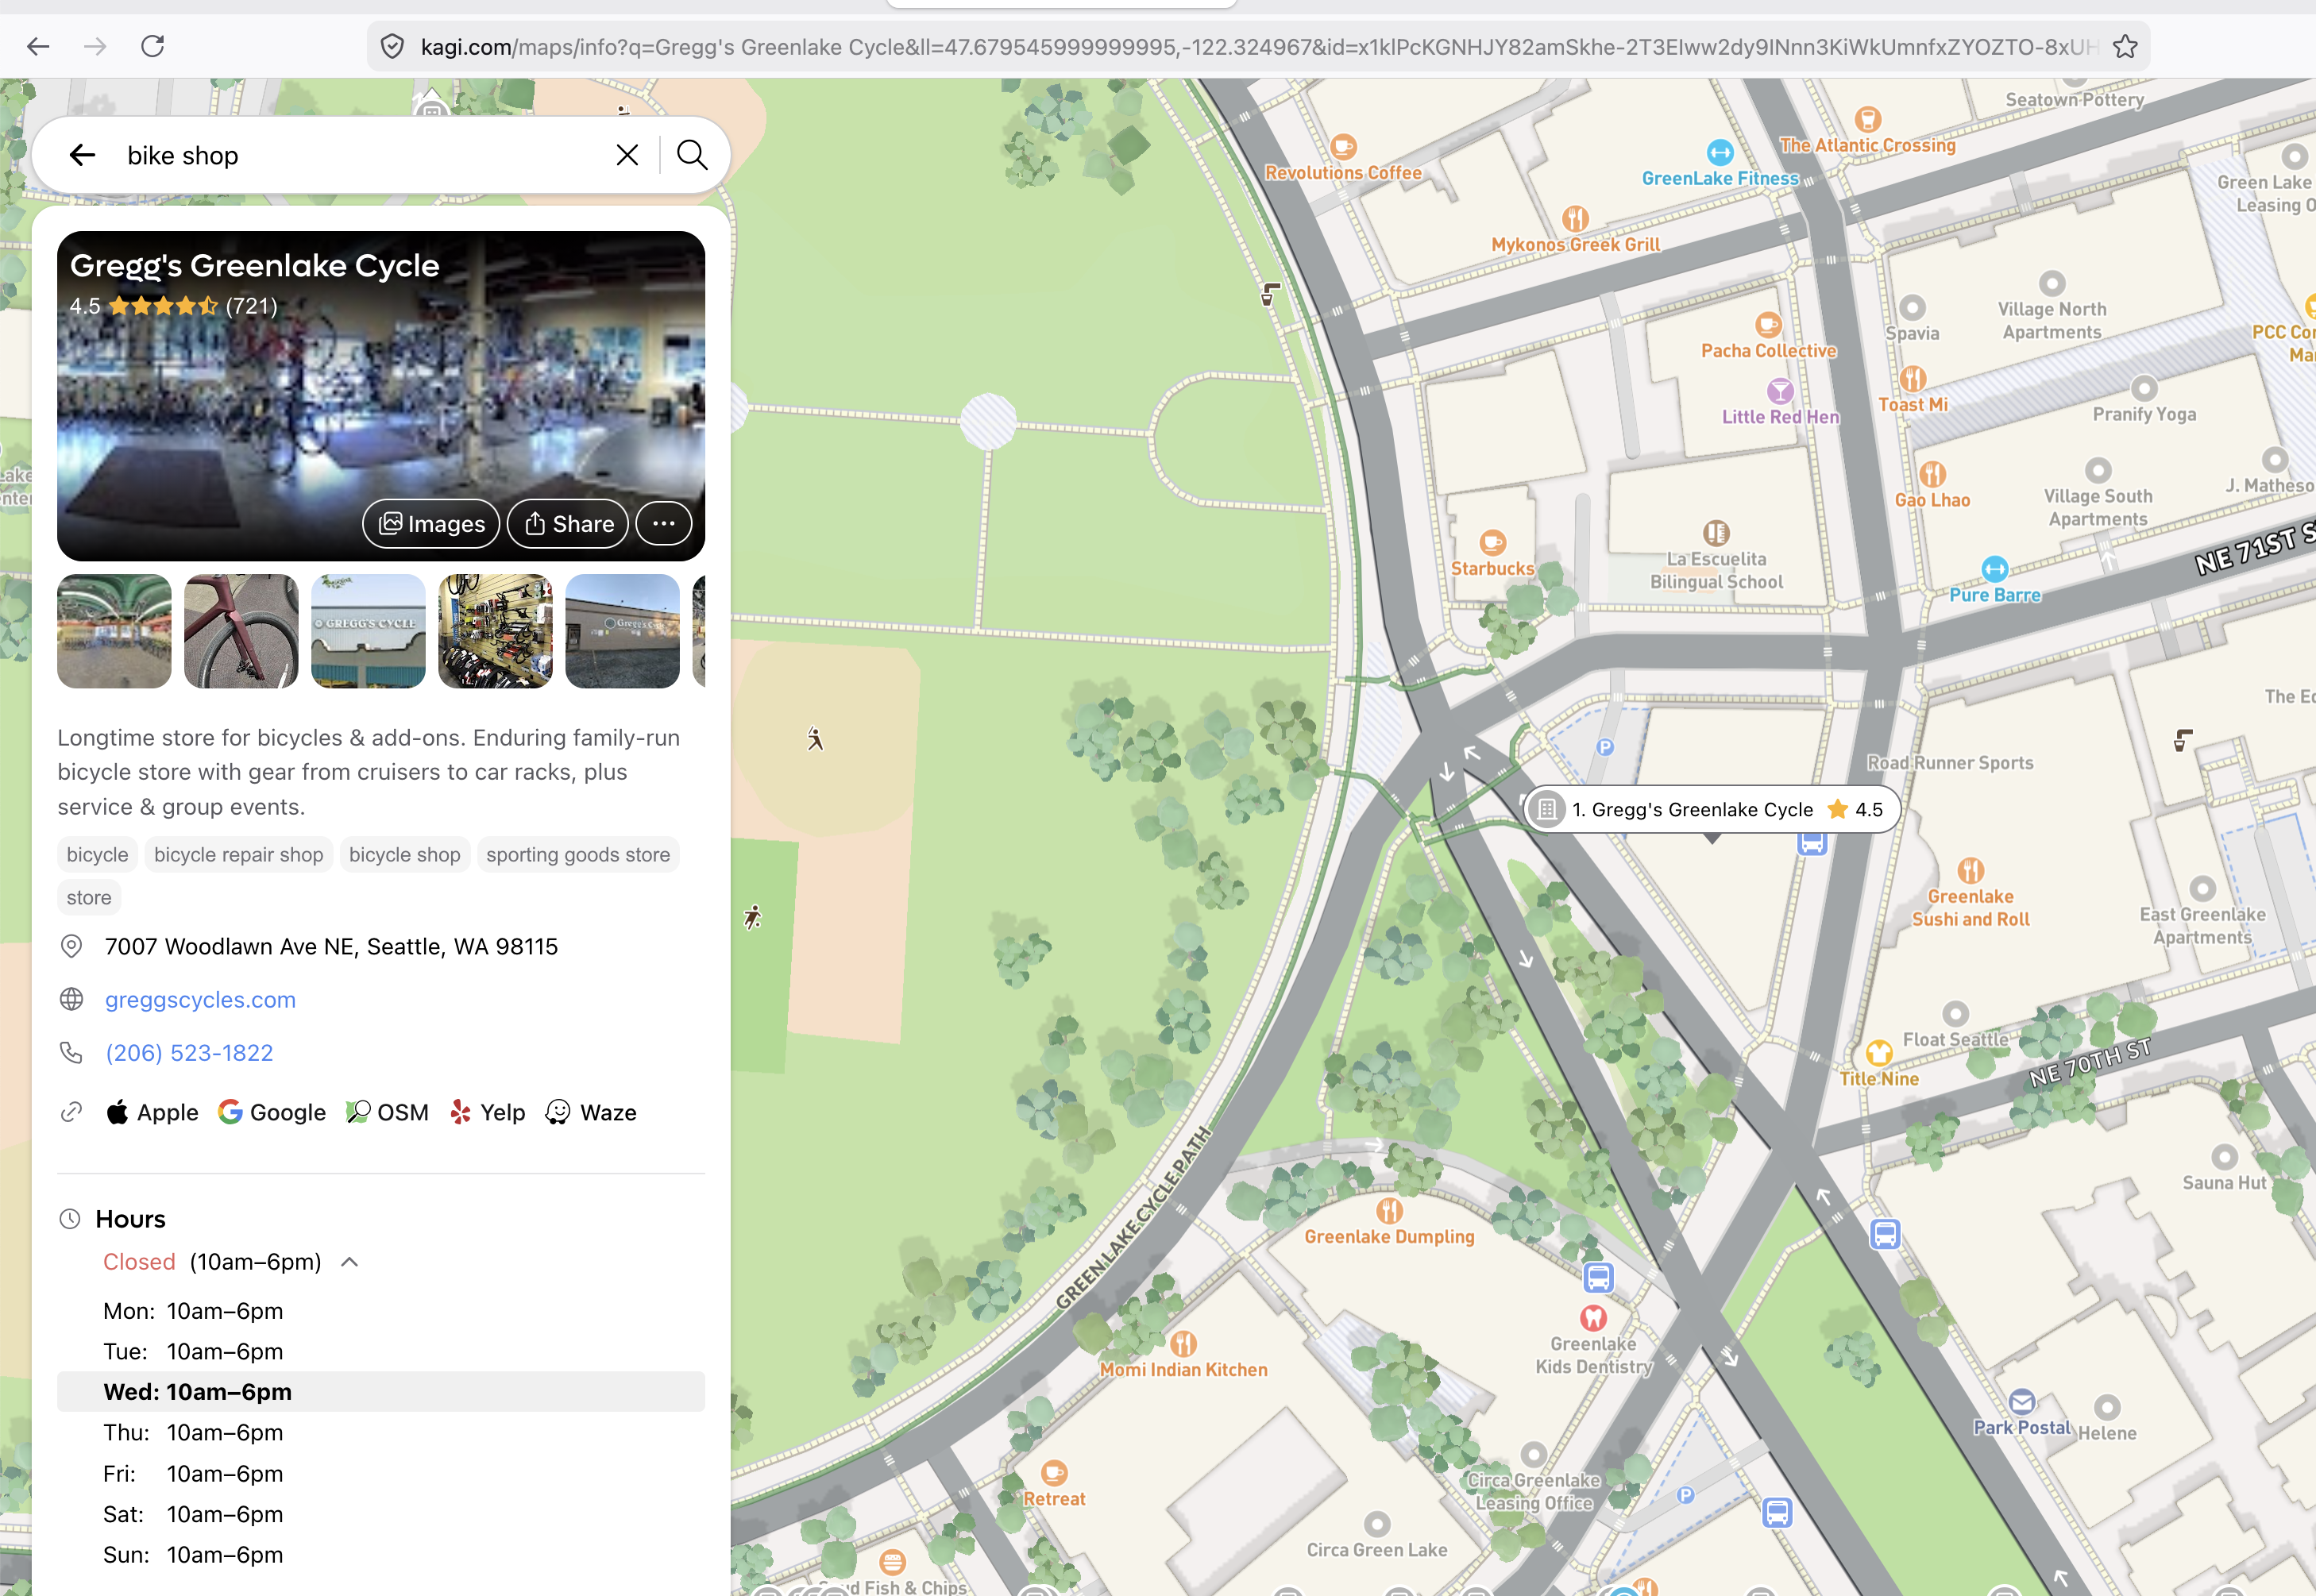Click Pure Barre fitness icon

click(x=1994, y=569)
